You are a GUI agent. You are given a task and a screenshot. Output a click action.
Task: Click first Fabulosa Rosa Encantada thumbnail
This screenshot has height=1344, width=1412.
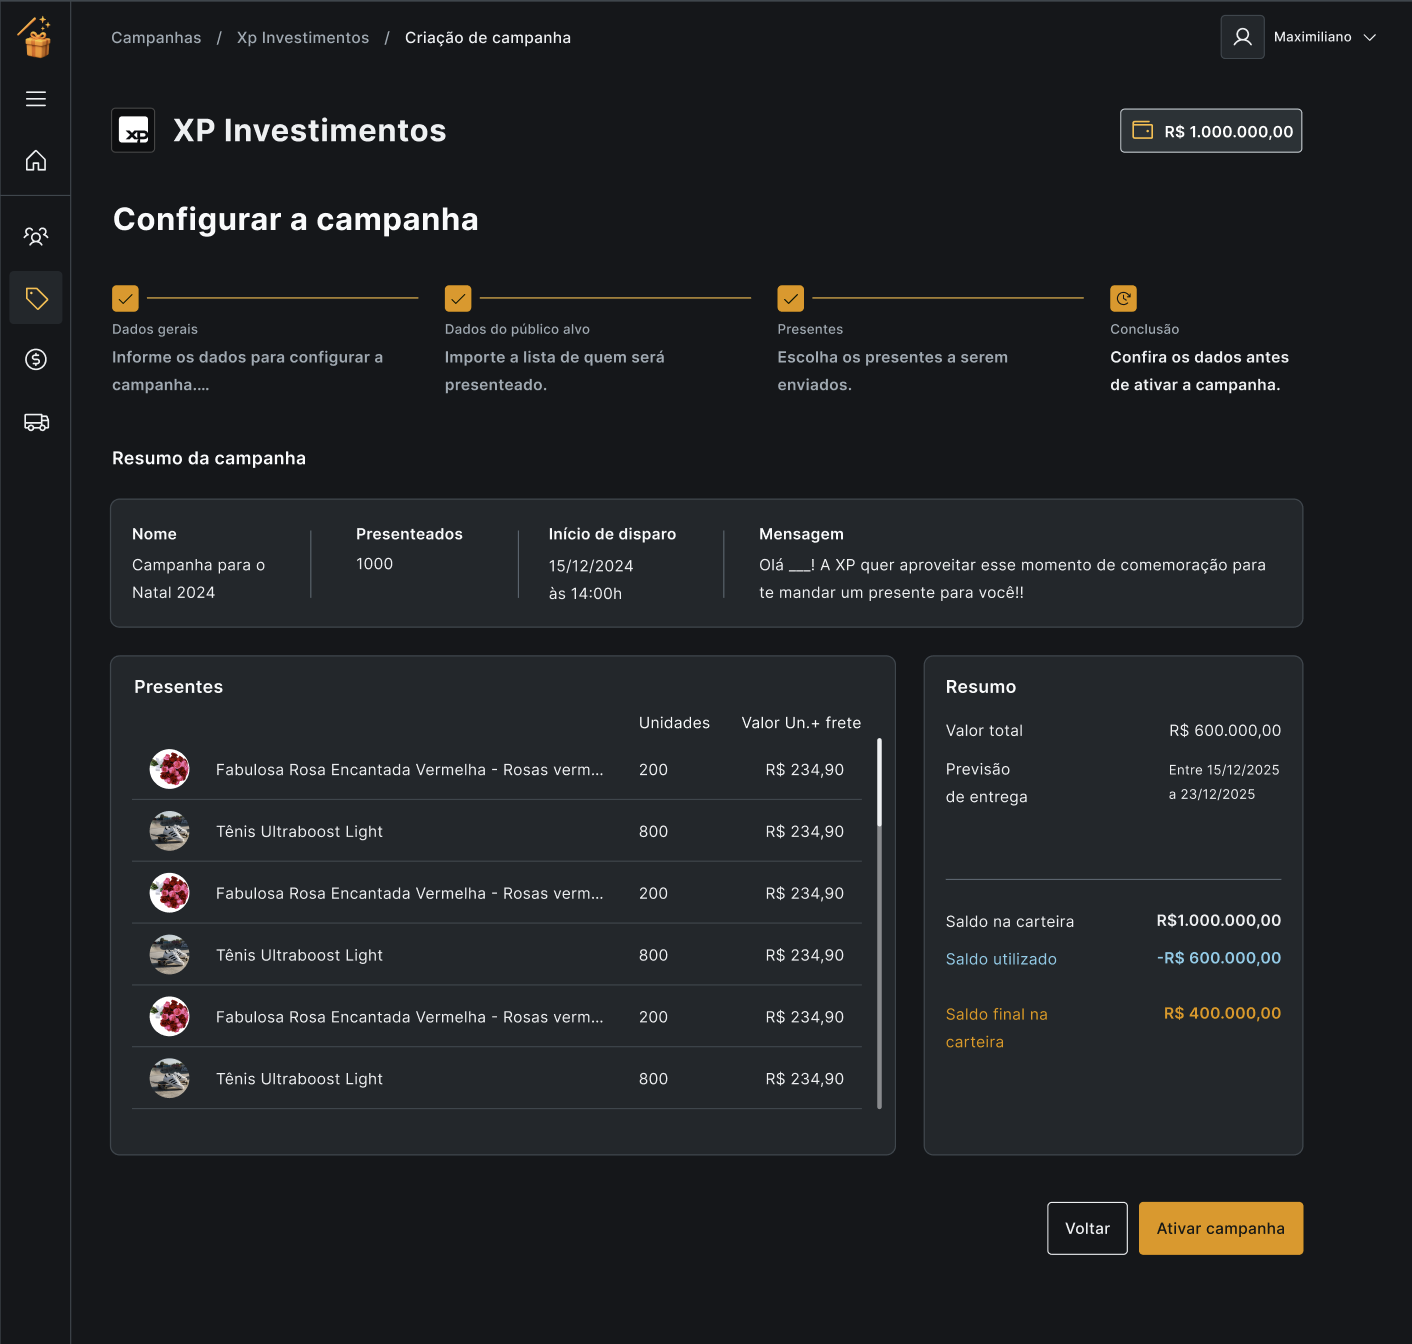pyautogui.click(x=170, y=769)
